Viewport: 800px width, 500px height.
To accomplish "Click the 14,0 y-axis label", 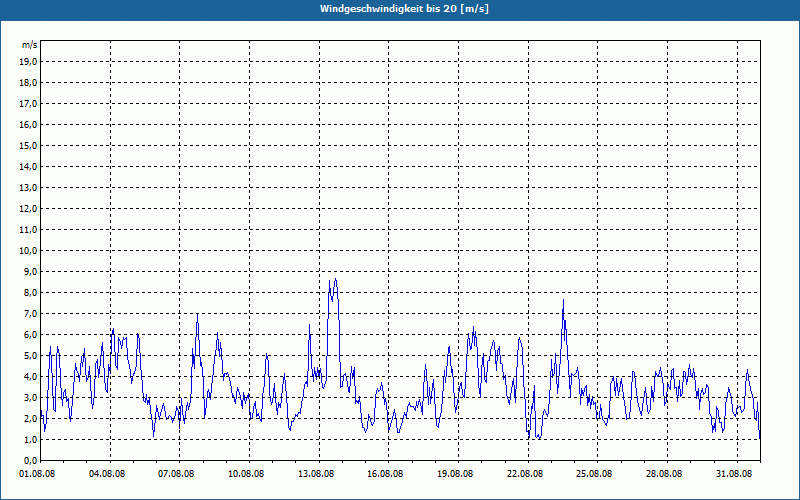I will click(28, 166).
